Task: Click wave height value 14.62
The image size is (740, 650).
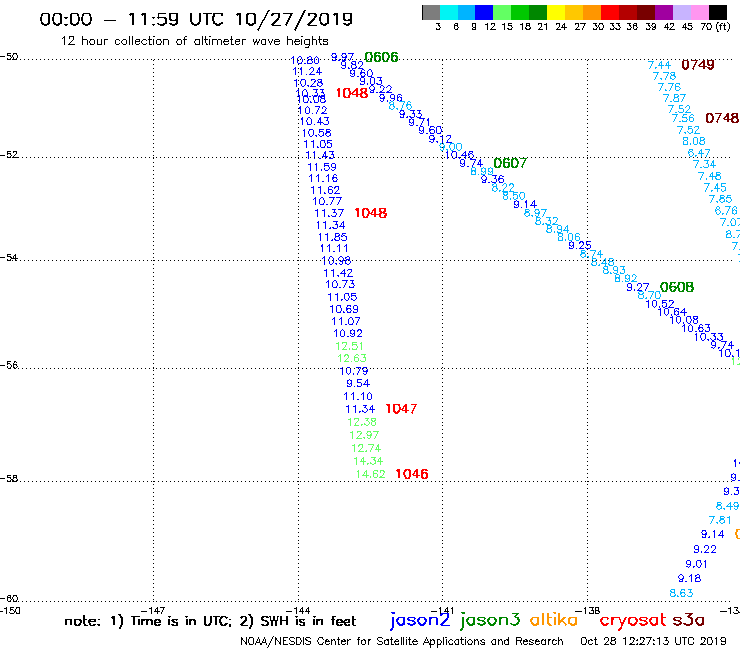Action: [x=370, y=474]
